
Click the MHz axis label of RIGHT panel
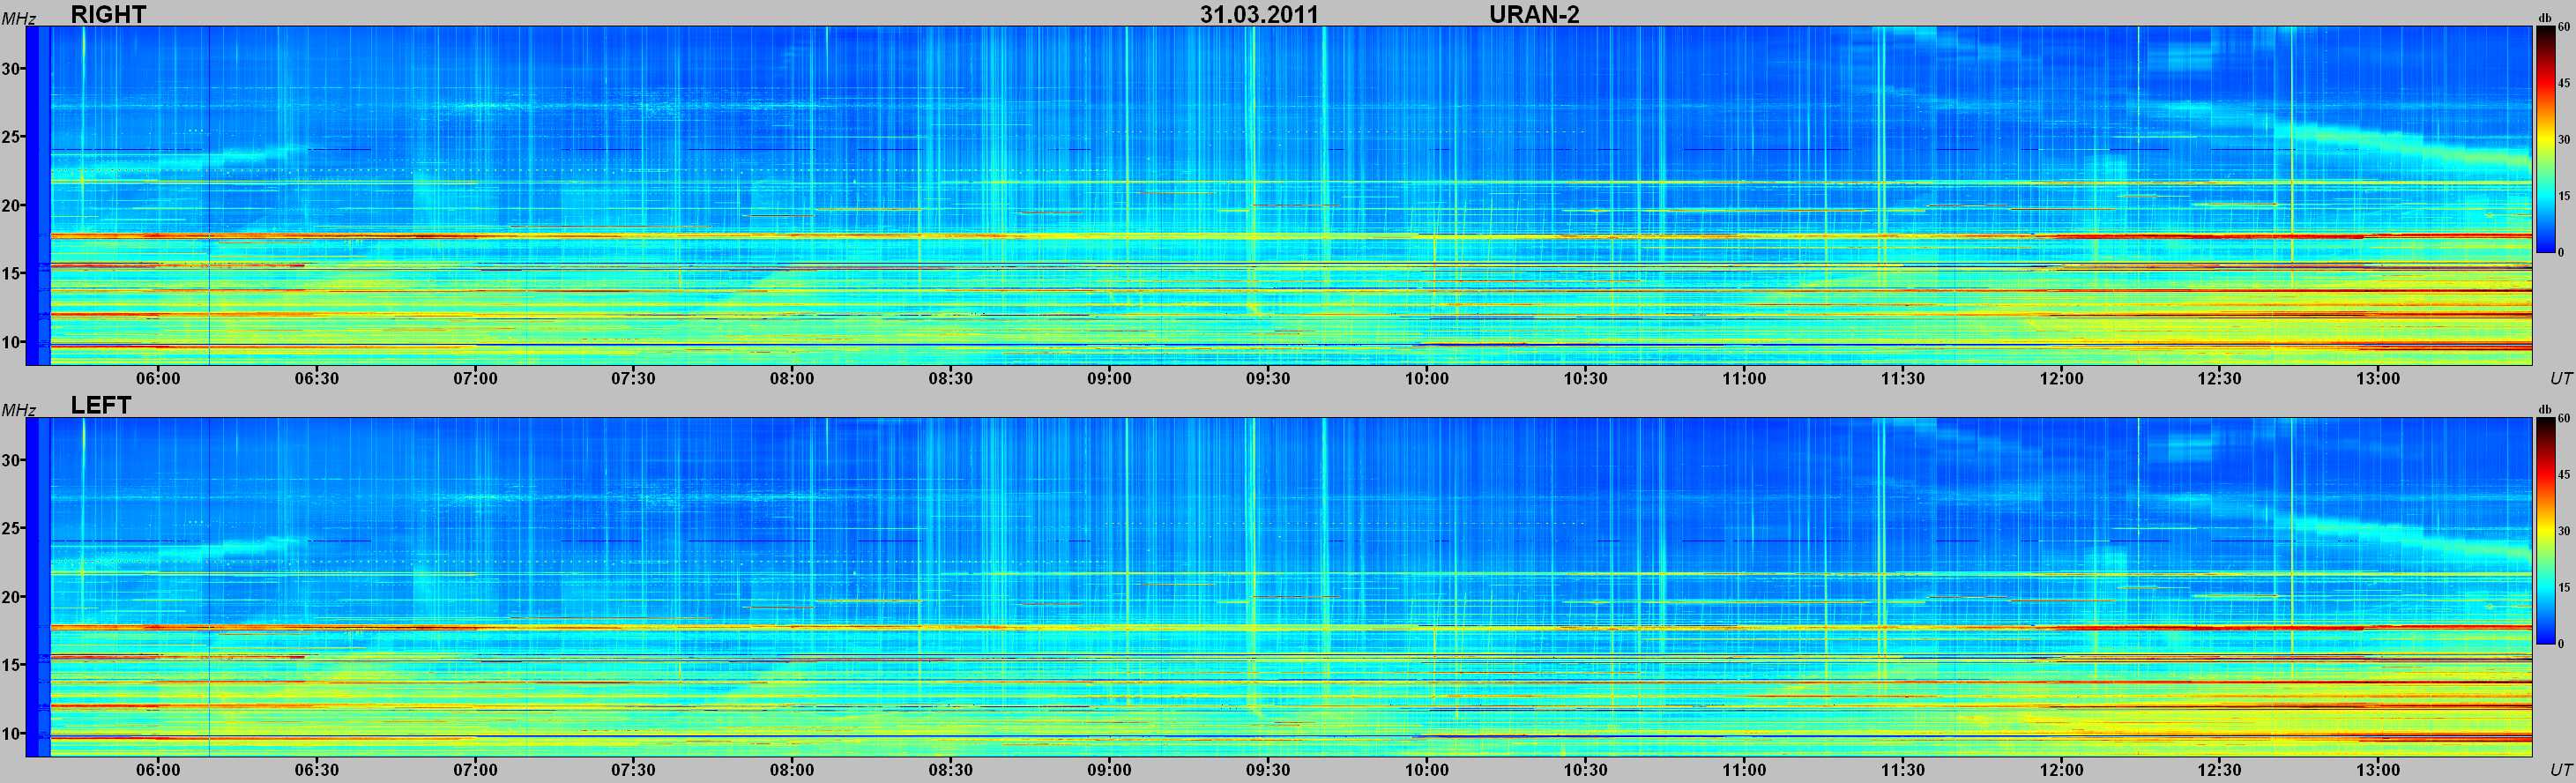[x=18, y=19]
